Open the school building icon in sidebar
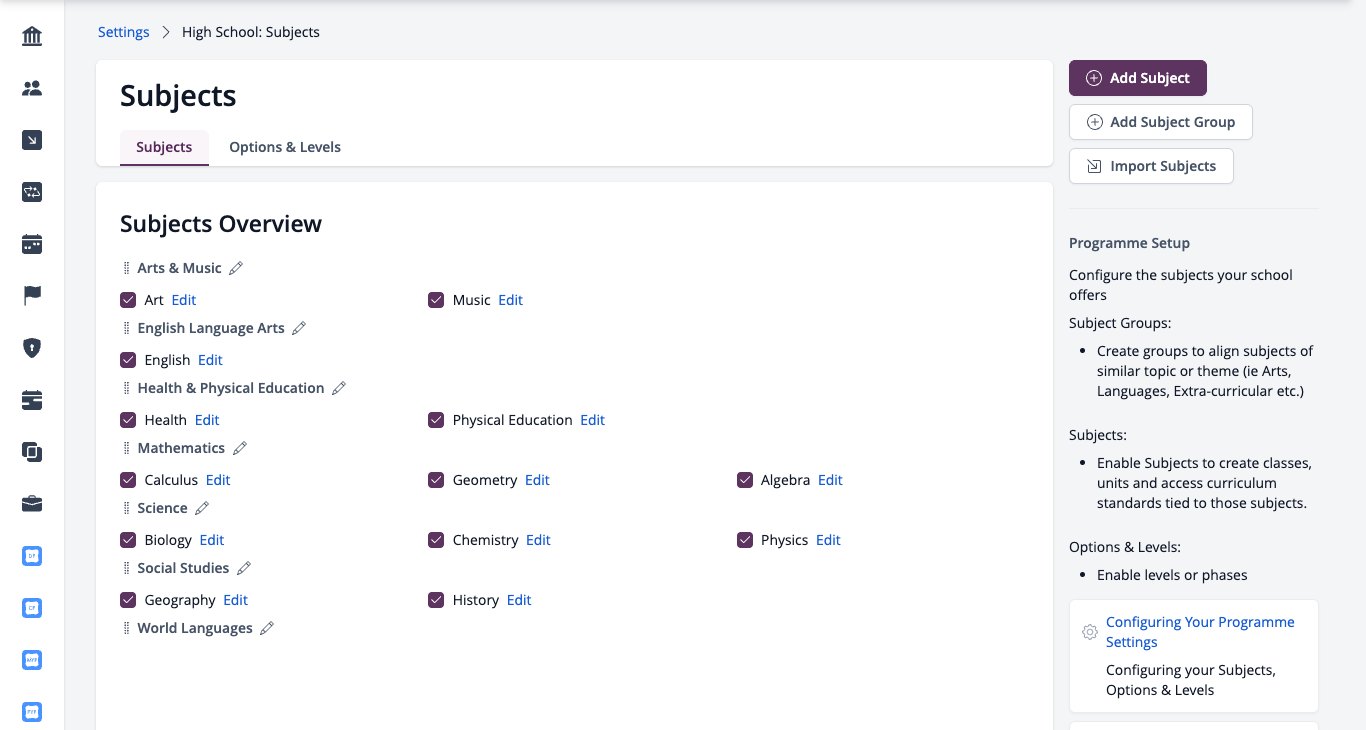Viewport: 1366px width, 730px height. [32, 37]
